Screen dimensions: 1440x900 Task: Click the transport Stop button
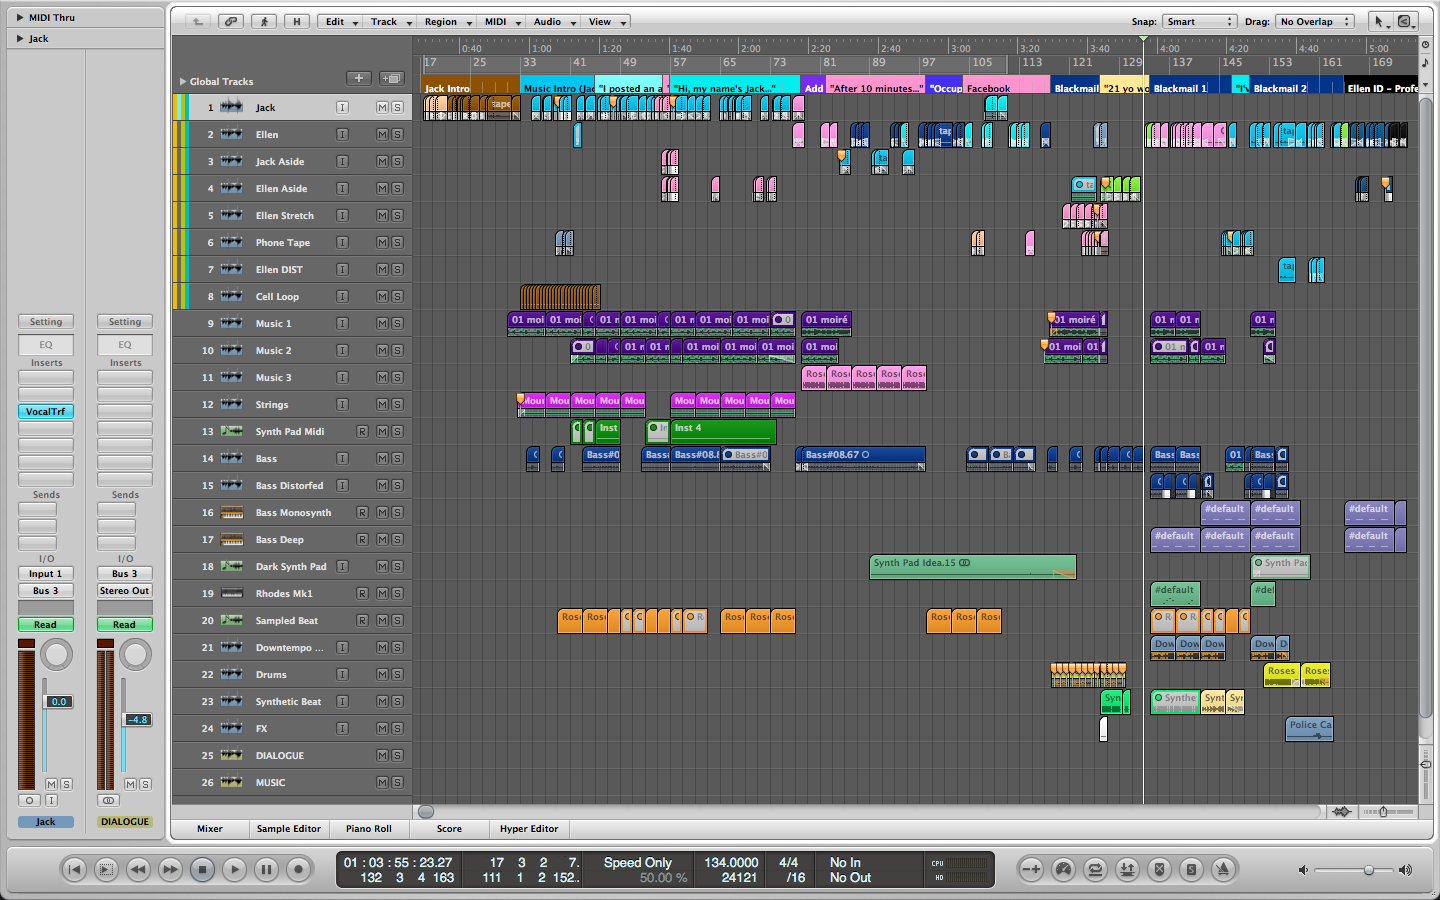(x=202, y=870)
